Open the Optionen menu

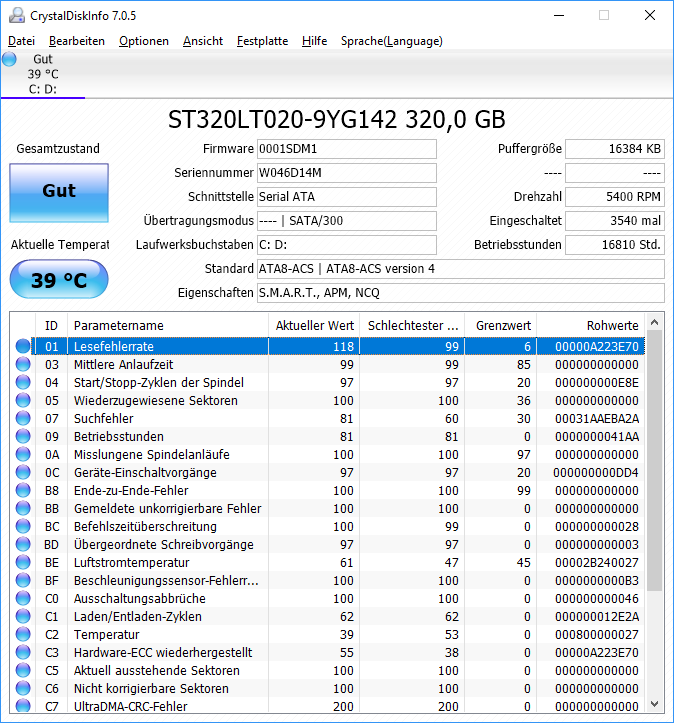tap(144, 41)
